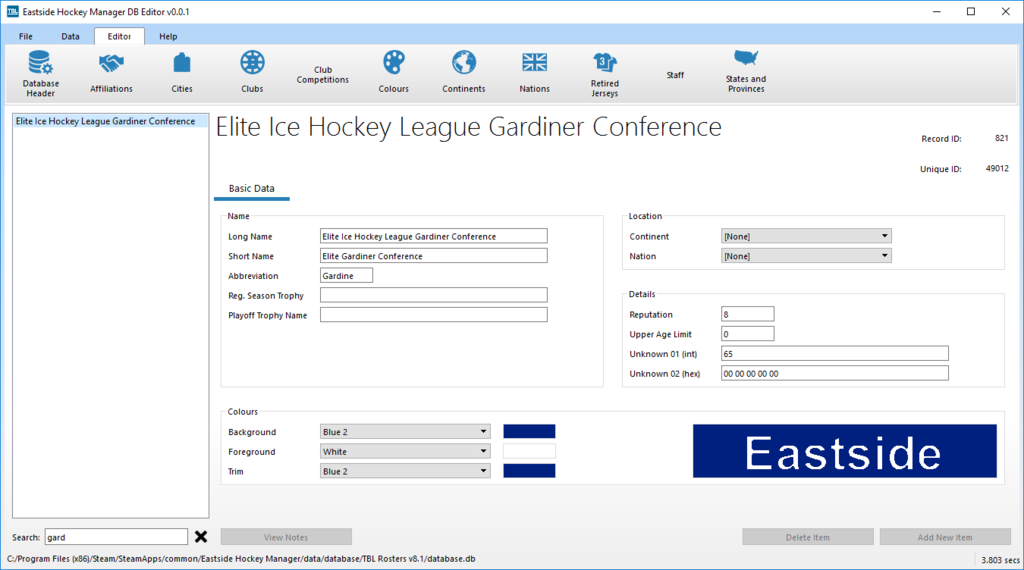The image size is (1024, 570).
Task: Click into the Long Name field
Action: [x=434, y=236]
